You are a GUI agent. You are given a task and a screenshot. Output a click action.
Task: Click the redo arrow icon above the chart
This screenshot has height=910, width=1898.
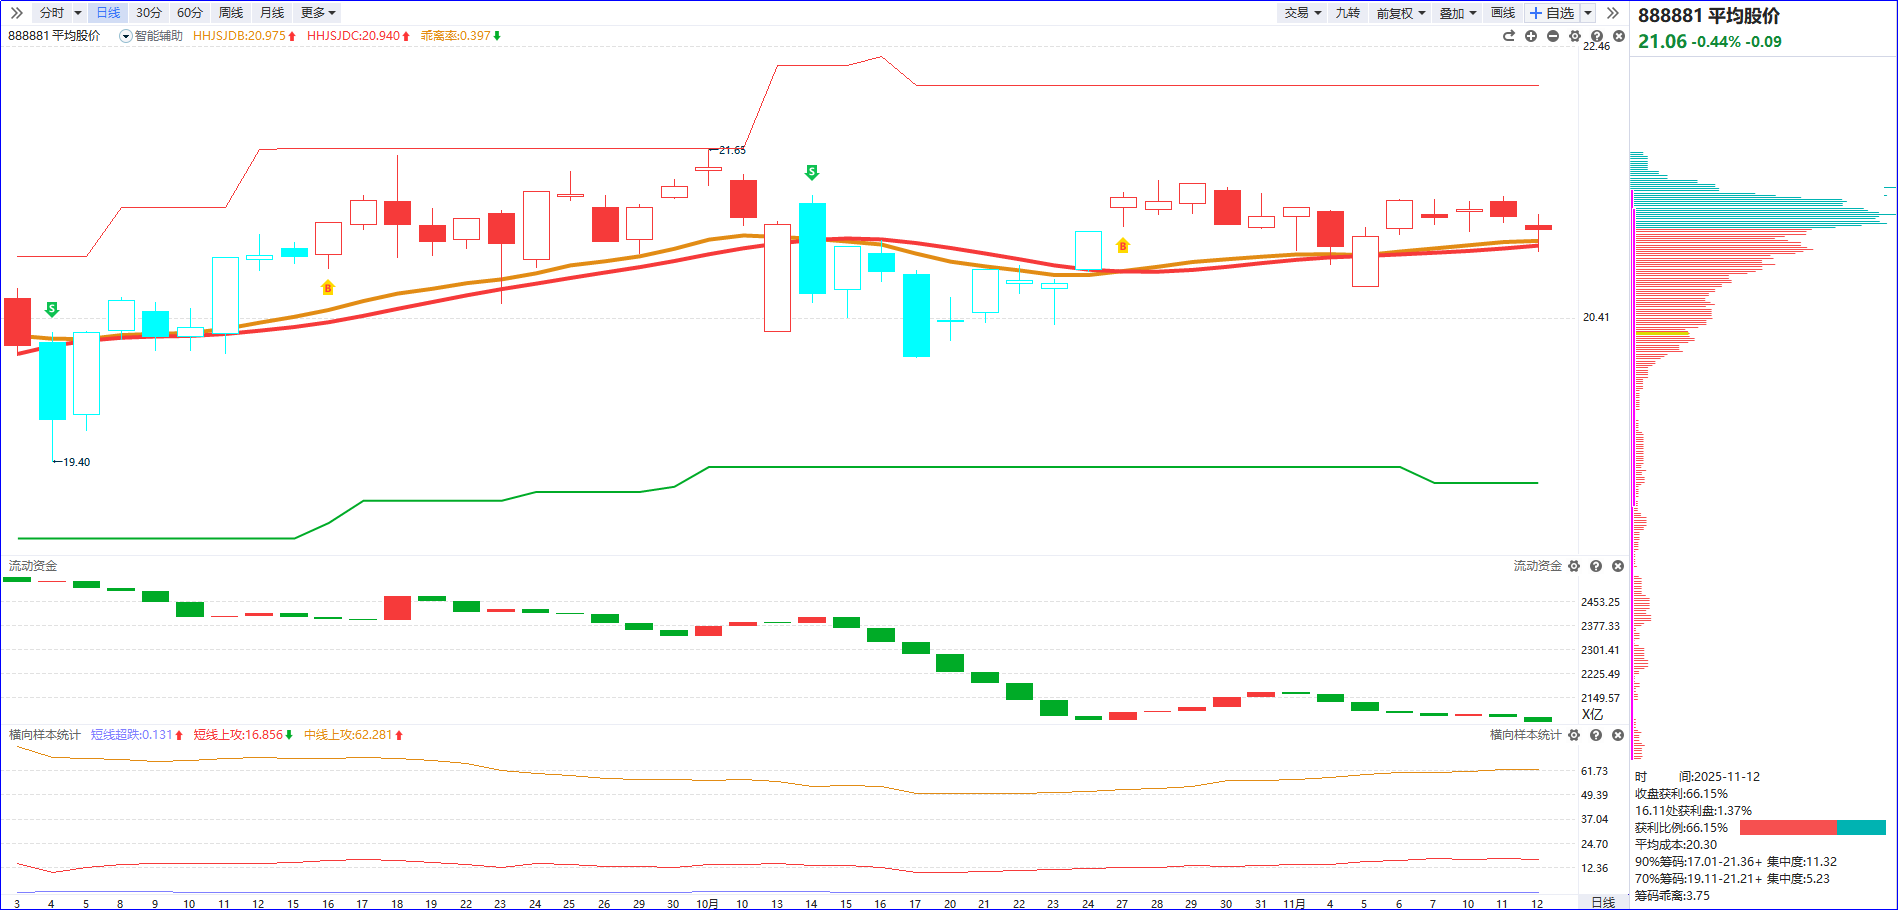click(1509, 36)
